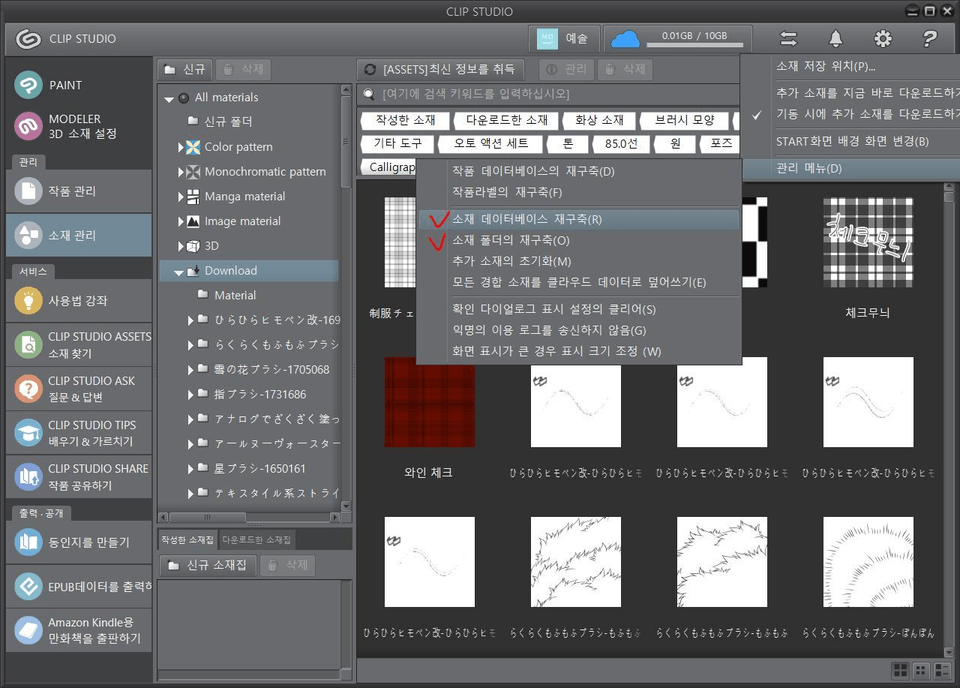Choose 확인 다이얼로그 표시 설정의 클리어(S)

click(579, 309)
